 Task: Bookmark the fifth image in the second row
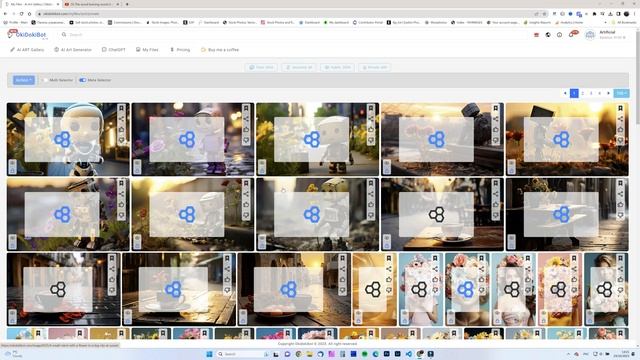coord(620,183)
